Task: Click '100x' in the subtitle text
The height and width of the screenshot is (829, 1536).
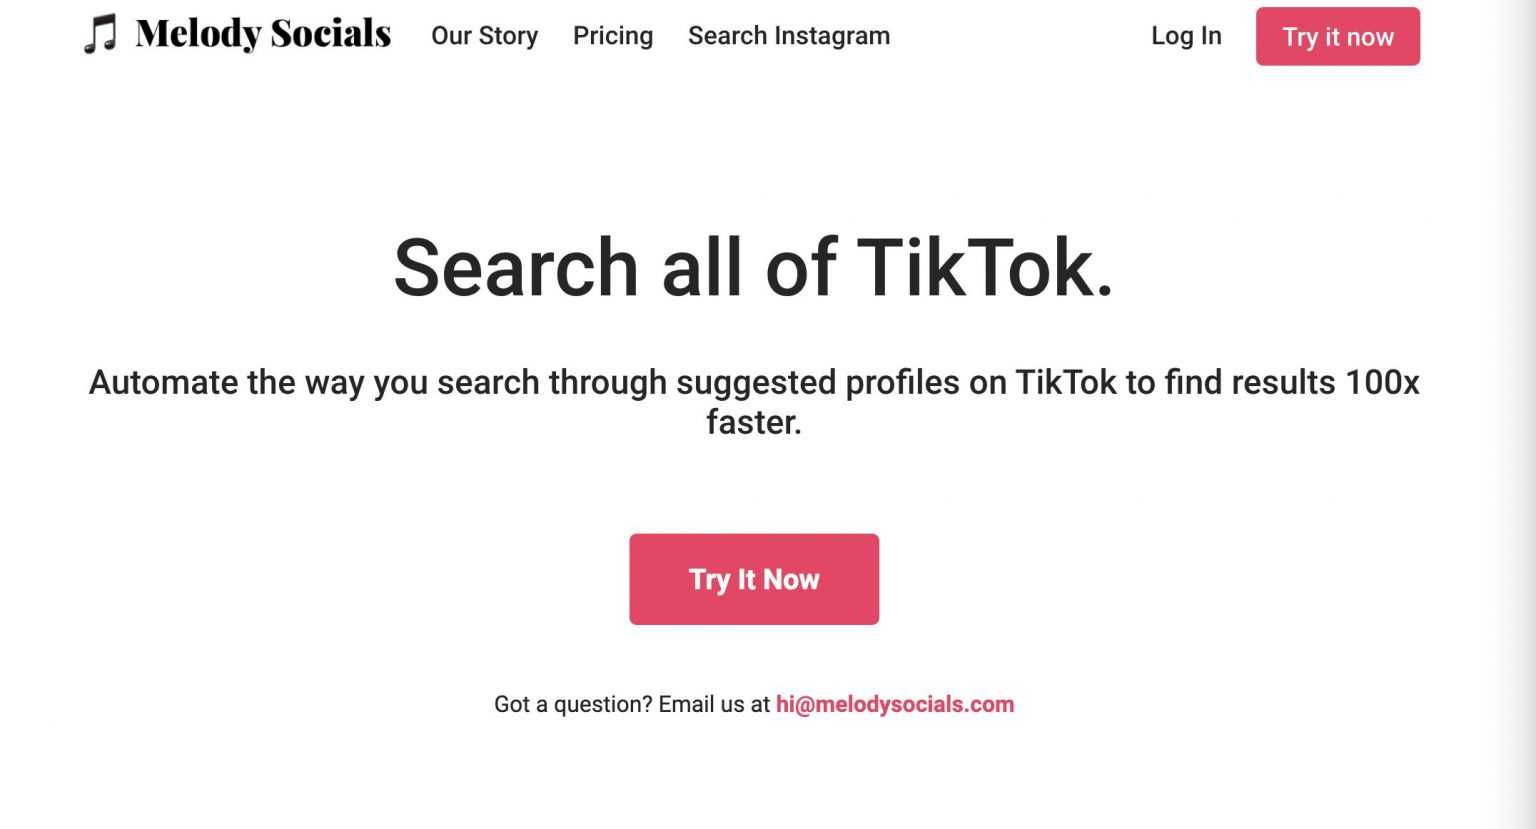Action: tap(1382, 382)
